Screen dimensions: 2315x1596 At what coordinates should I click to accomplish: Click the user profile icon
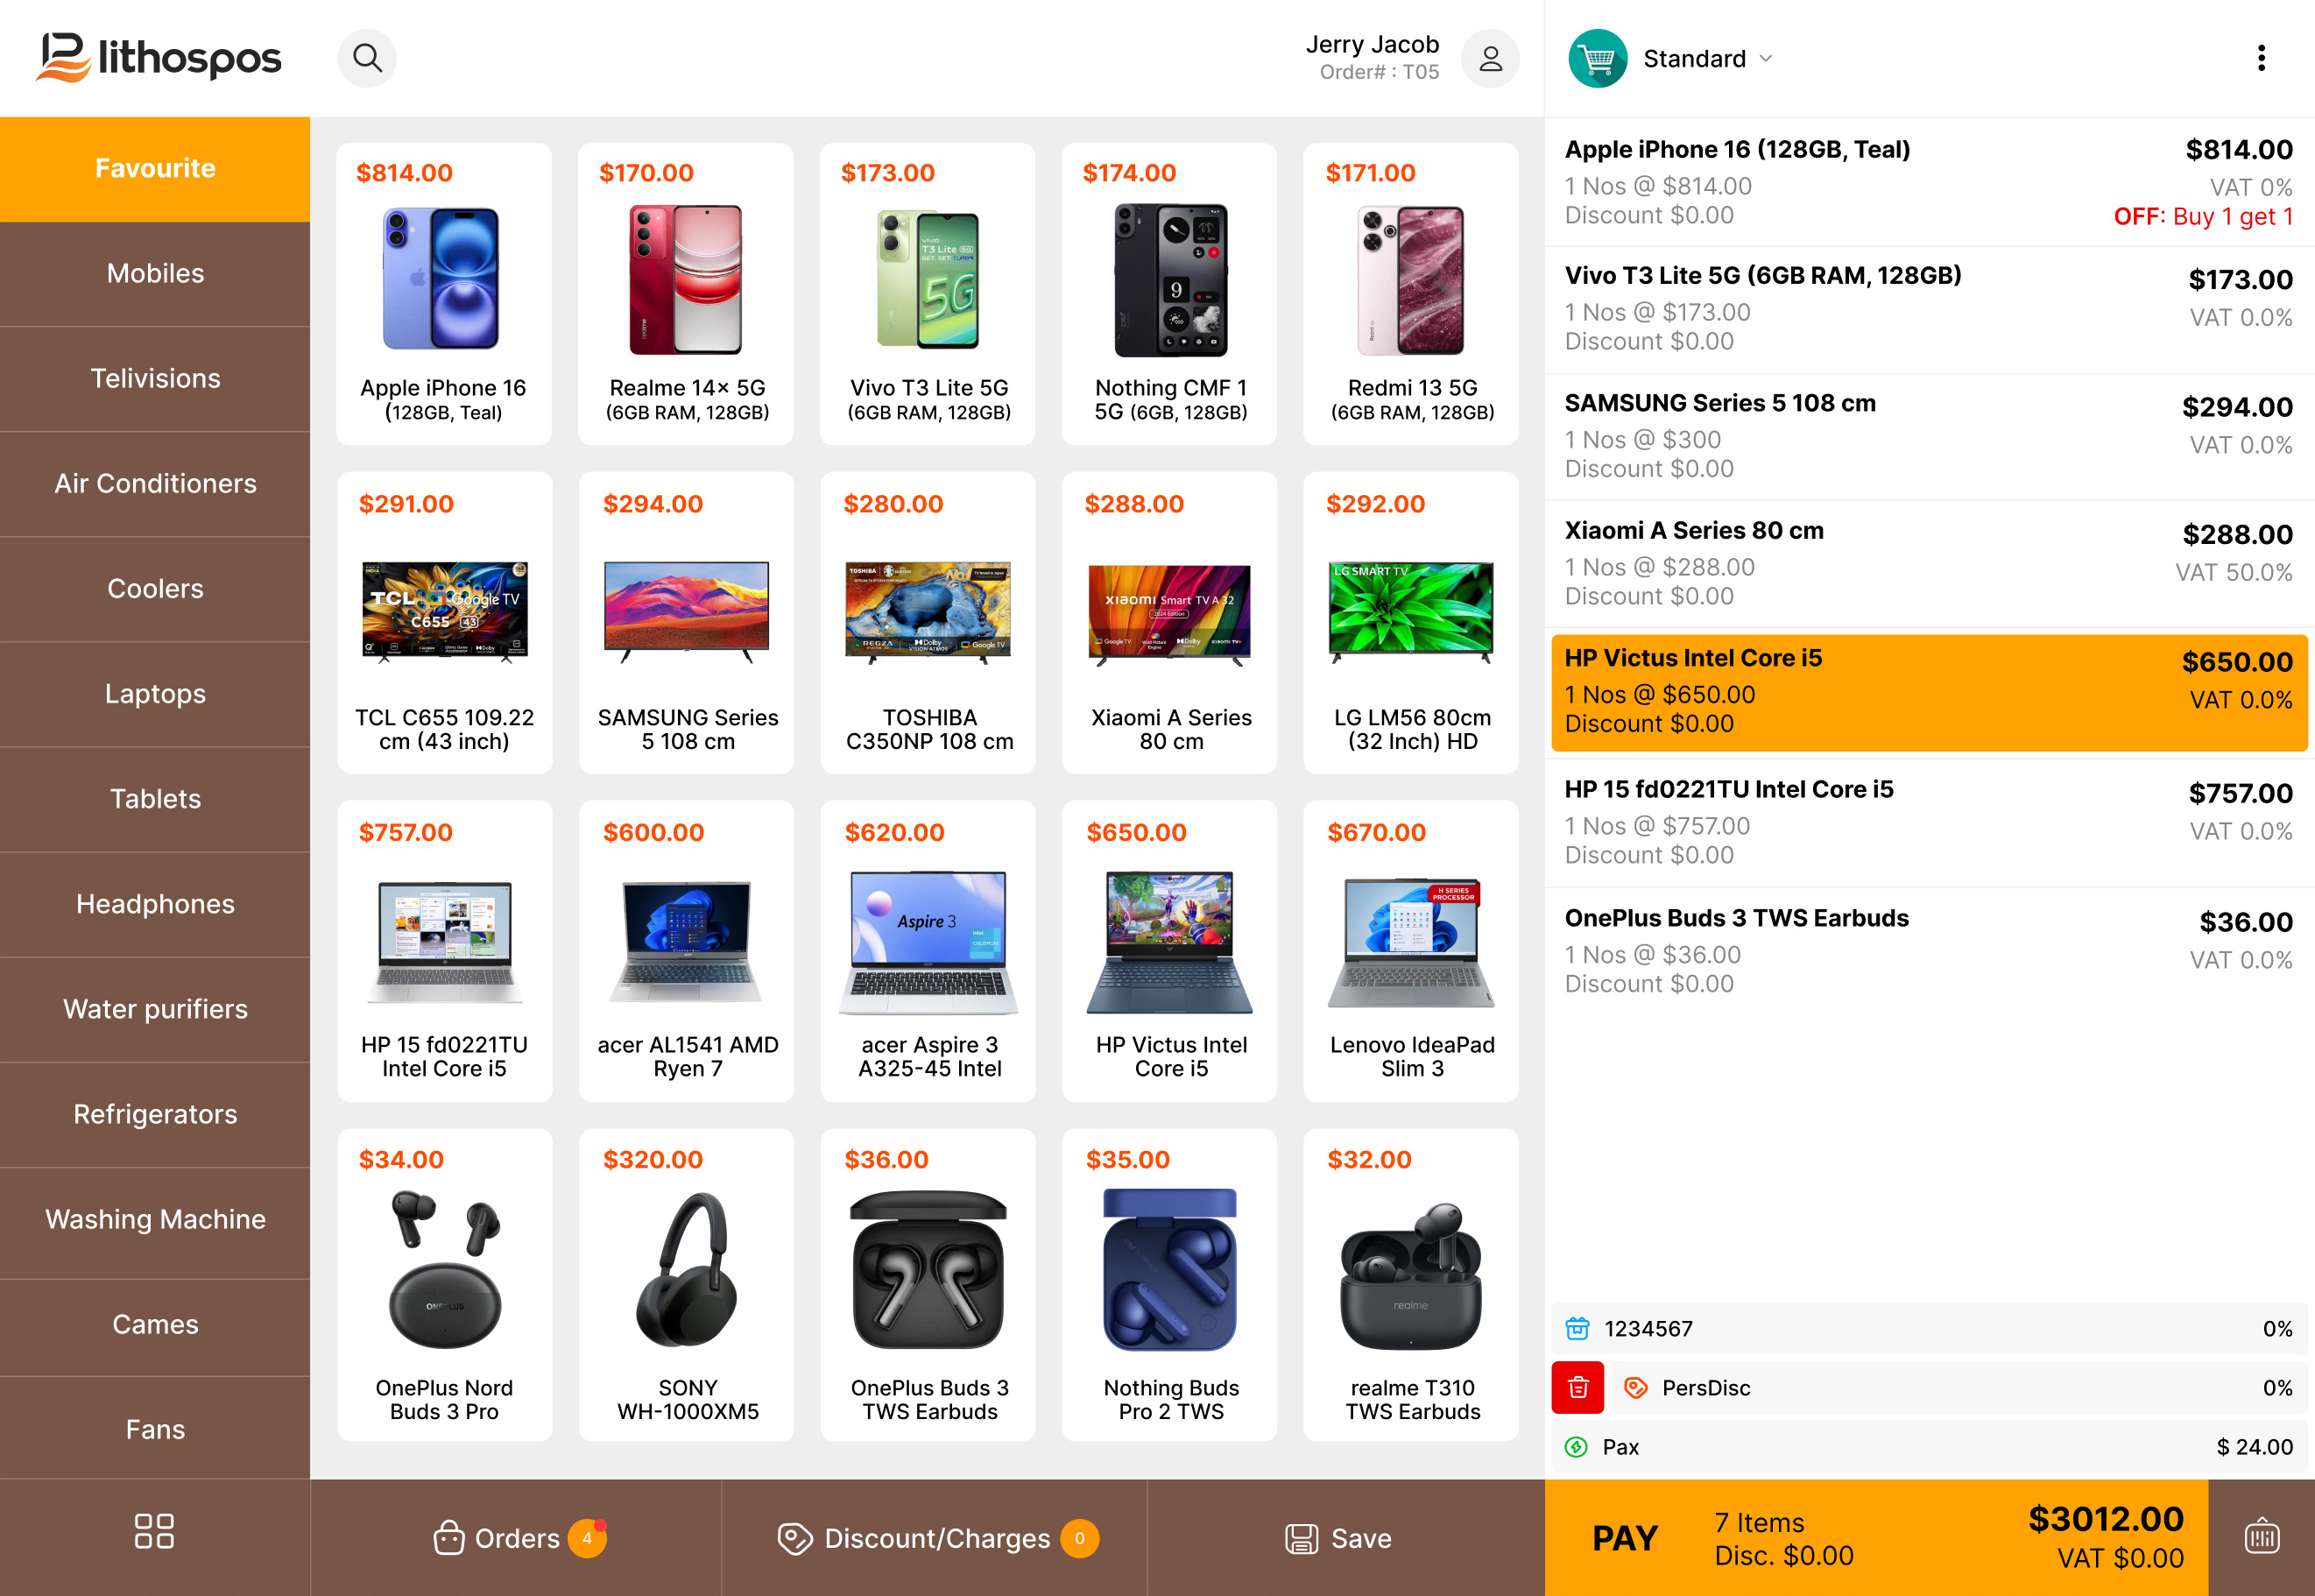click(x=1490, y=58)
